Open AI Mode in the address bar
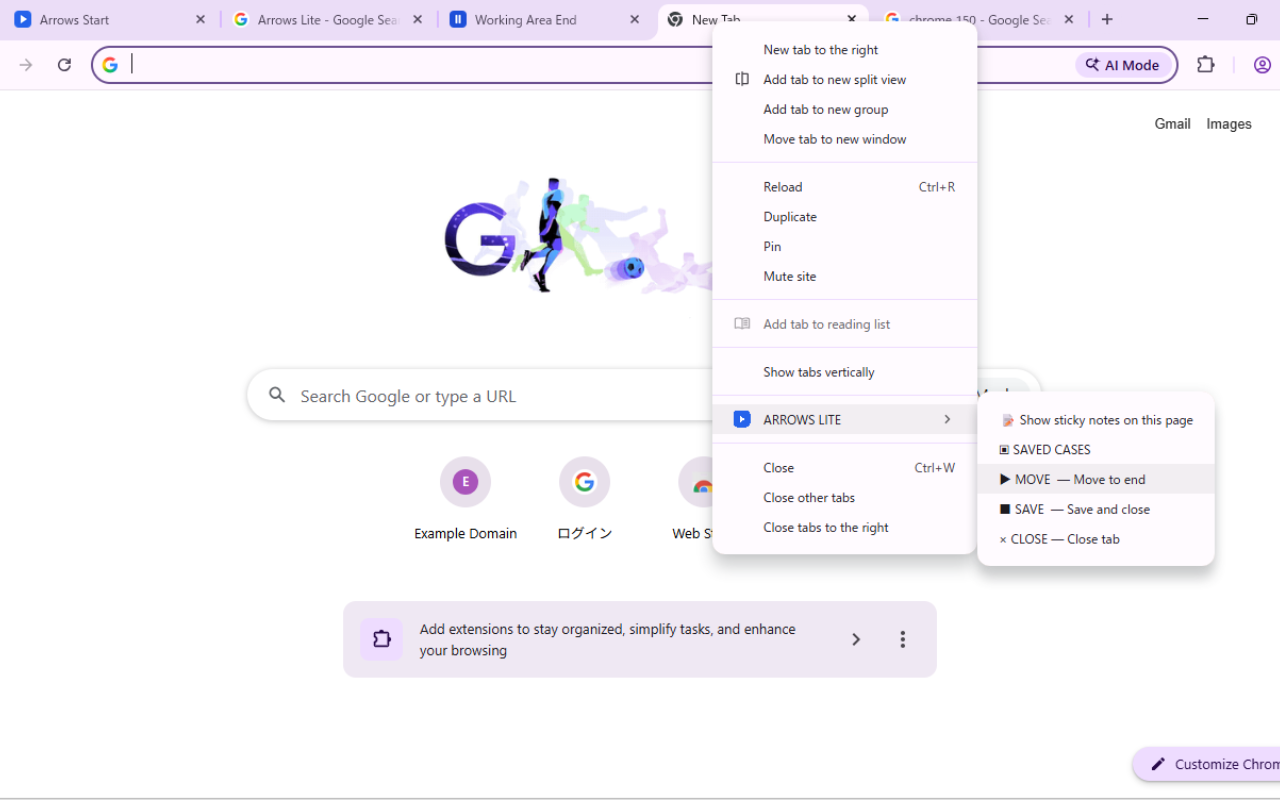 pyautogui.click(x=1123, y=65)
